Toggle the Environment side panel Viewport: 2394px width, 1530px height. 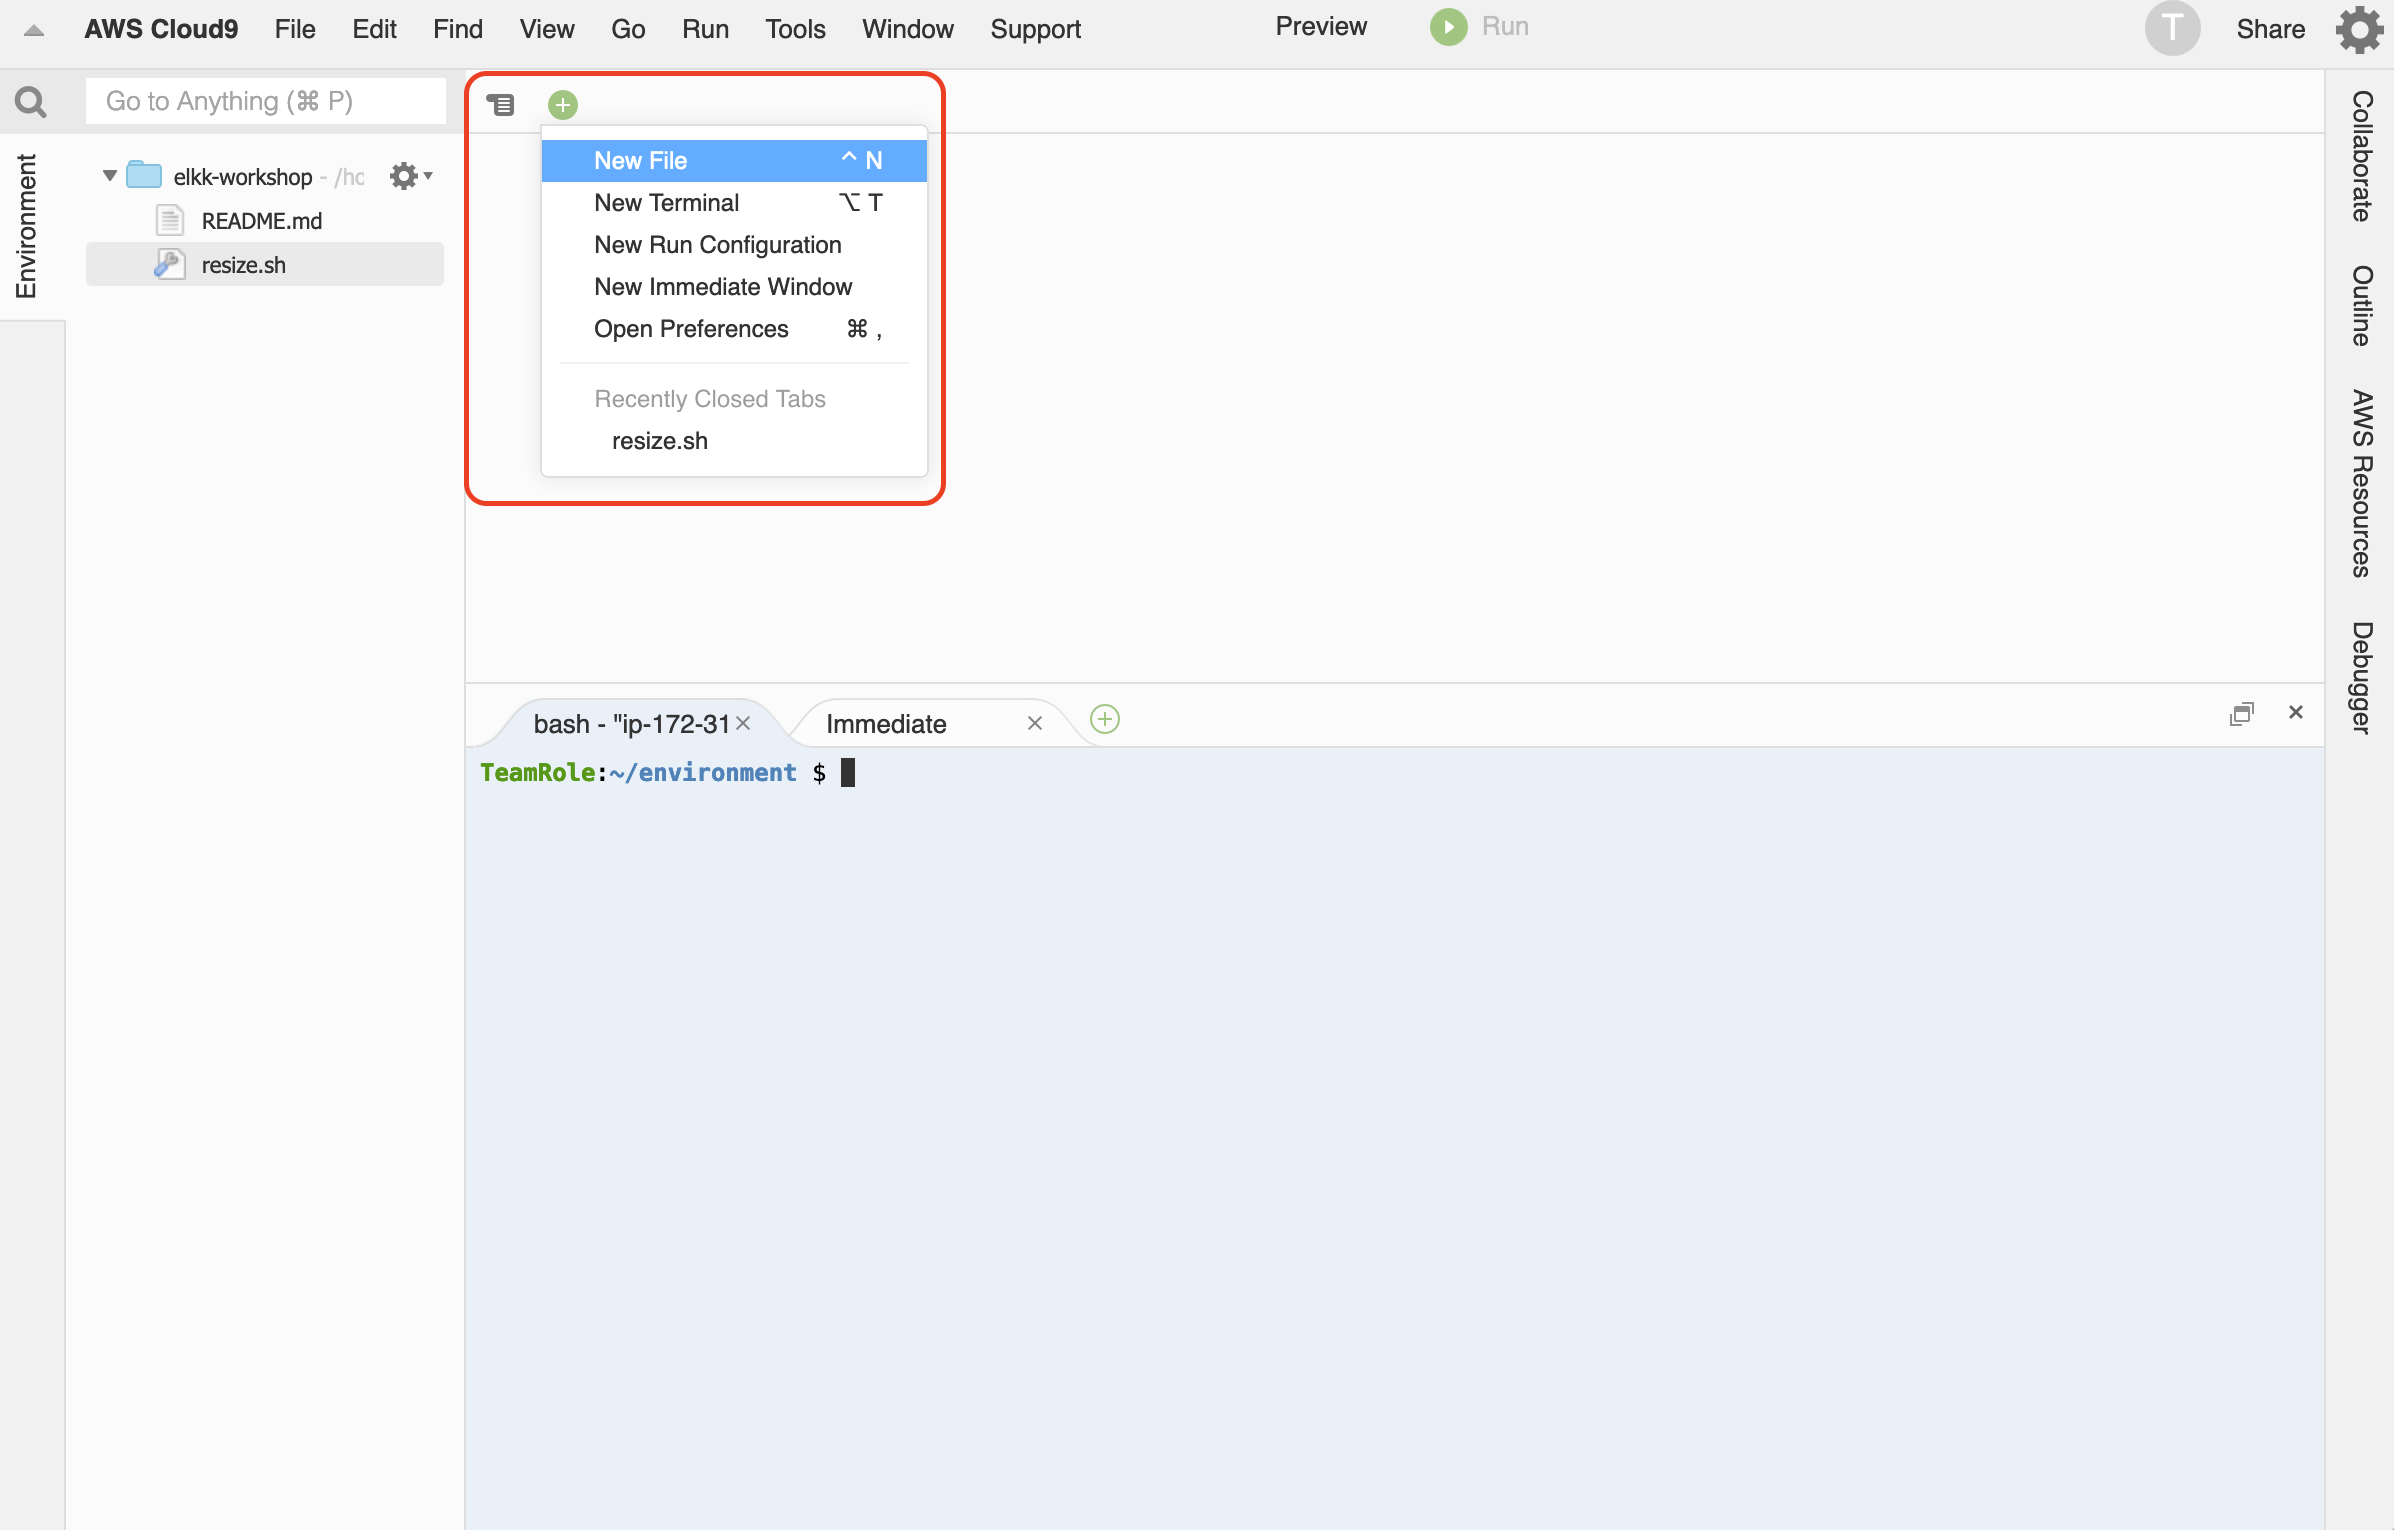point(26,226)
